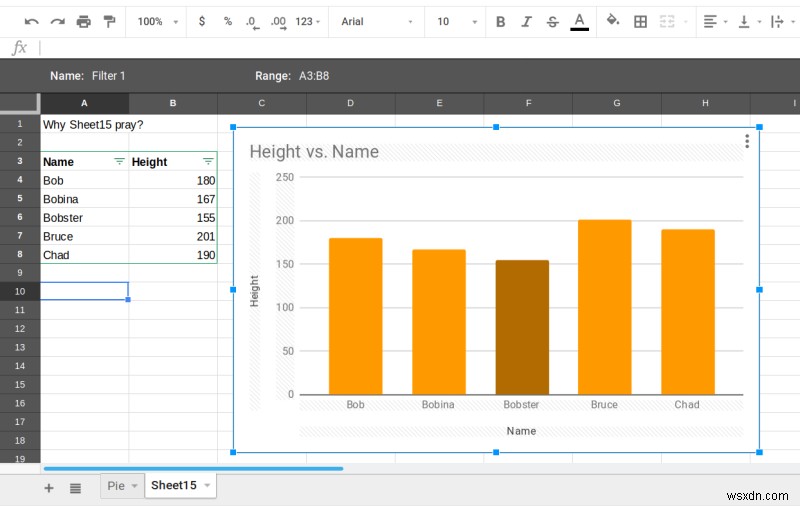Click the redo arrow icon
The height and width of the screenshot is (506, 800).
pyautogui.click(x=58, y=21)
